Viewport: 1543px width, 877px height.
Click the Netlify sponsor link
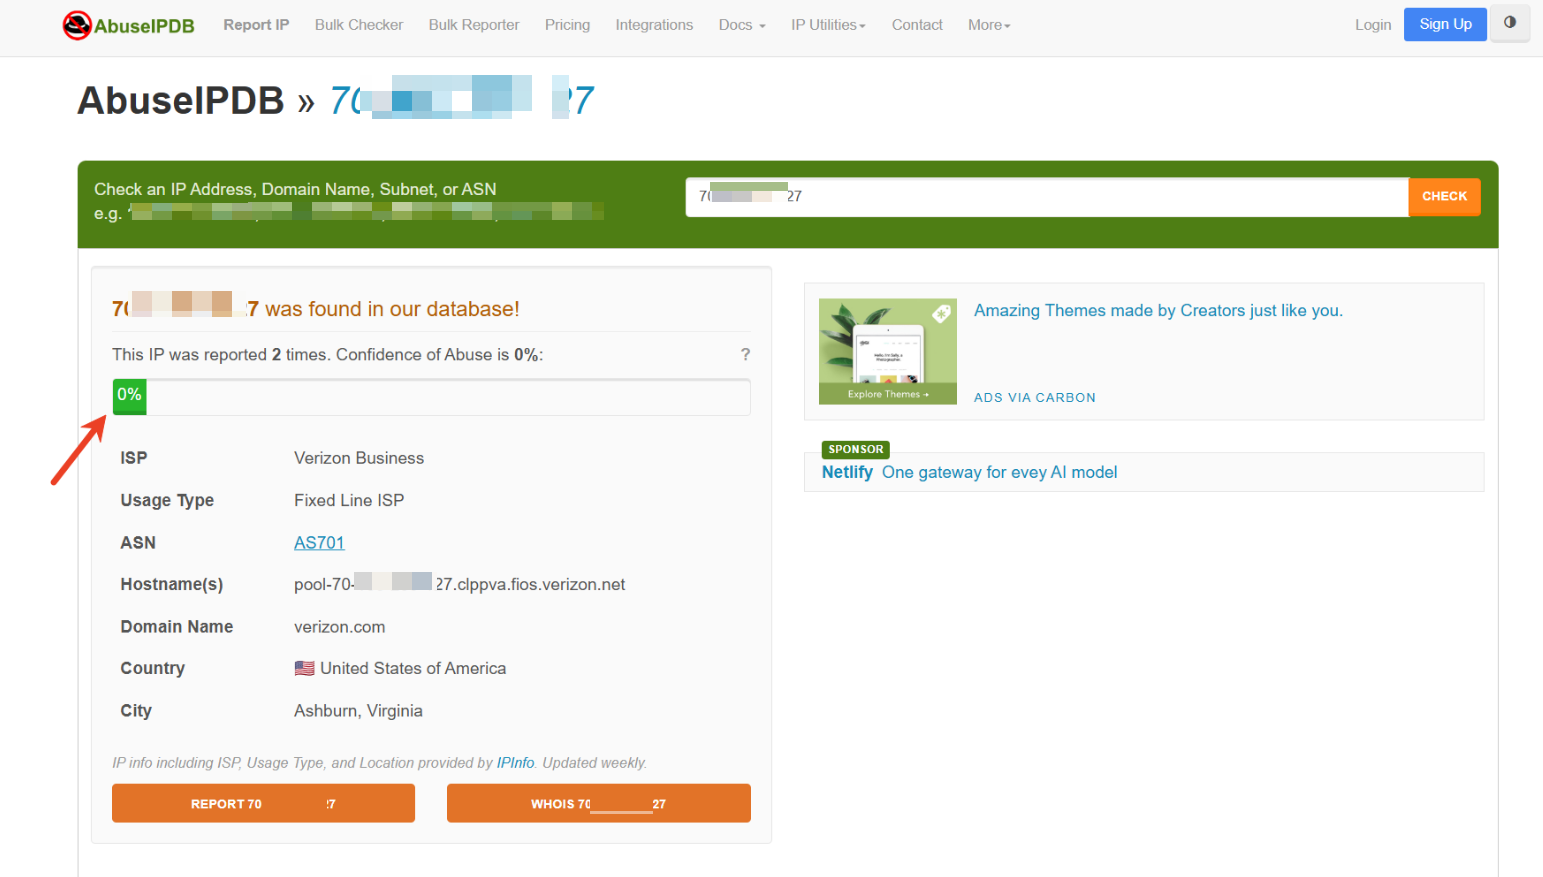[847, 472]
